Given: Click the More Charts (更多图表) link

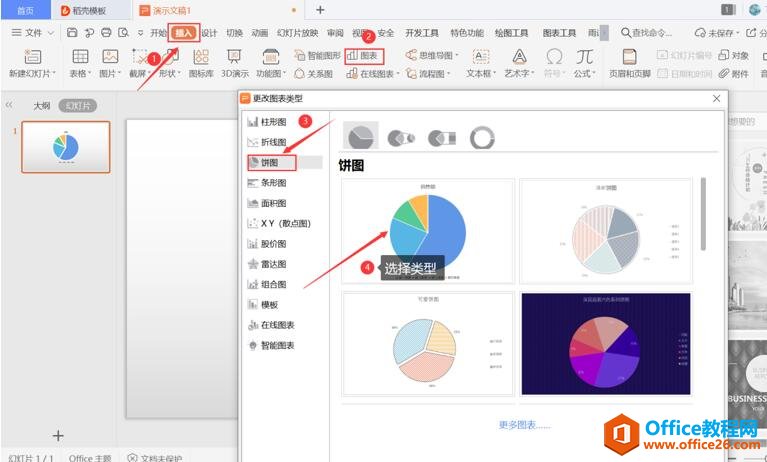Looking at the screenshot, I should [524, 425].
